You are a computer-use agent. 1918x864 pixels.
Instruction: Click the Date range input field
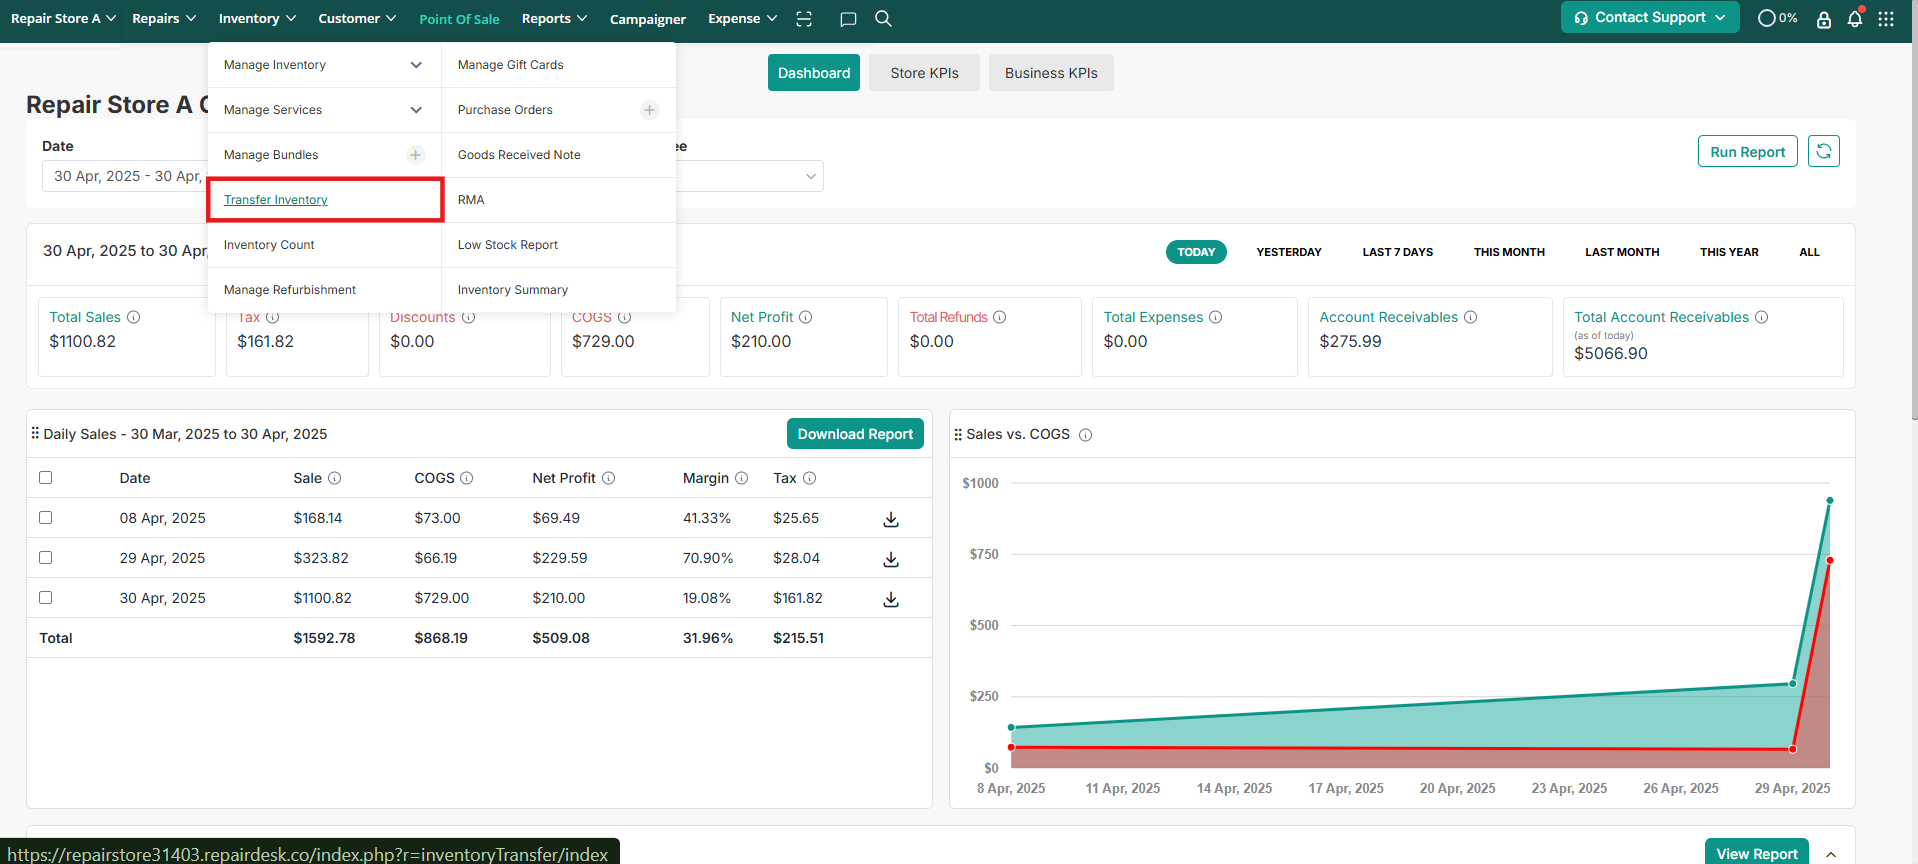point(125,176)
